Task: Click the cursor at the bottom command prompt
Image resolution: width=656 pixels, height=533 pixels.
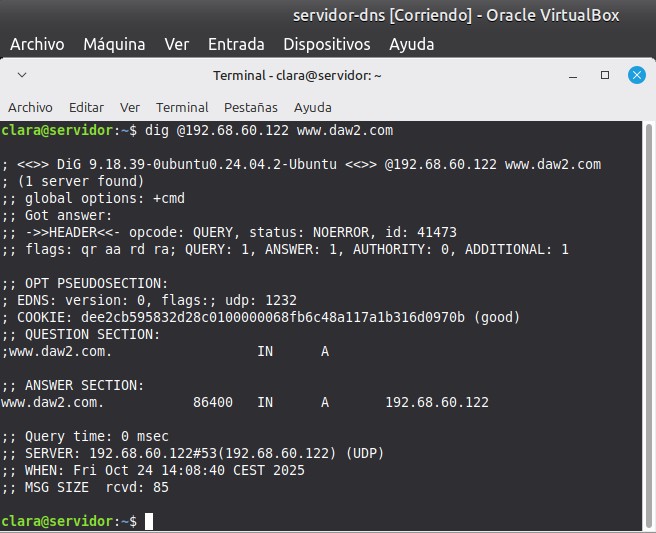Action: [149, 521]
